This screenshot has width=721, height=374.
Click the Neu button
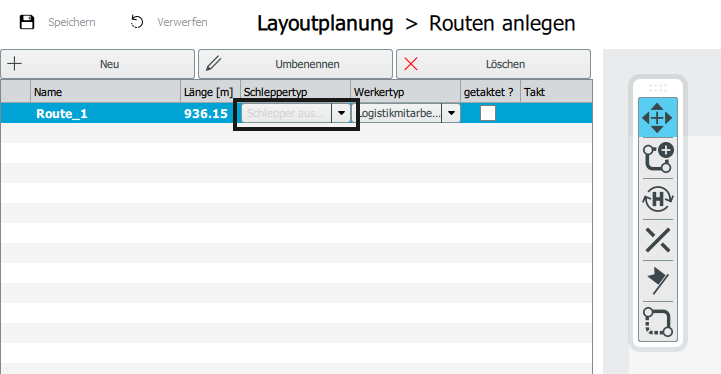point(97,64)
